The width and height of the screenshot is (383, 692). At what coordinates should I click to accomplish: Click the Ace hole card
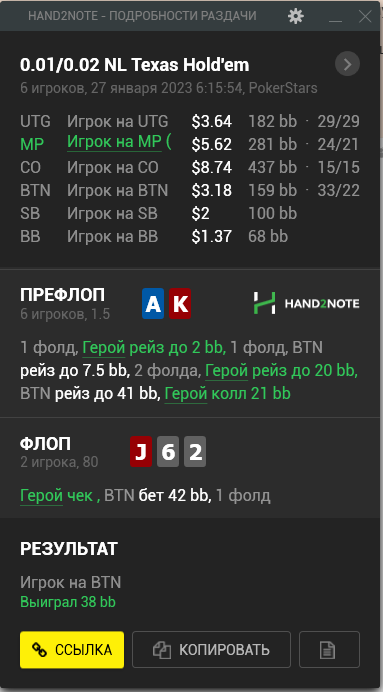tap(153, 304)
